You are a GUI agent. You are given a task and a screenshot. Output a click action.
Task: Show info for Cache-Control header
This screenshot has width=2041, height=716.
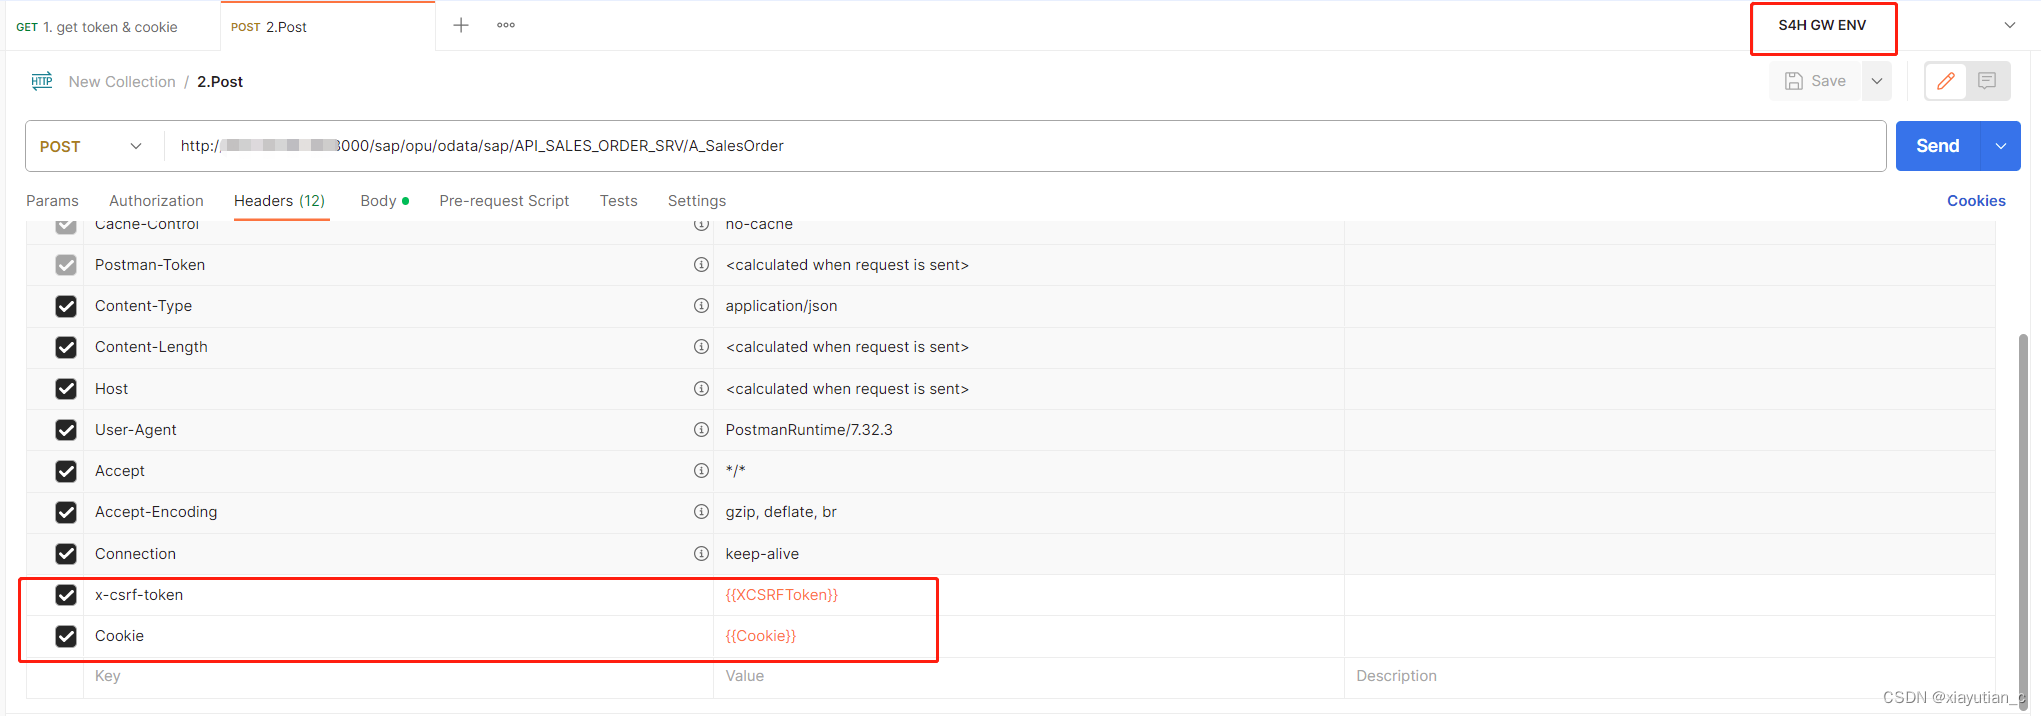(701, 226)
